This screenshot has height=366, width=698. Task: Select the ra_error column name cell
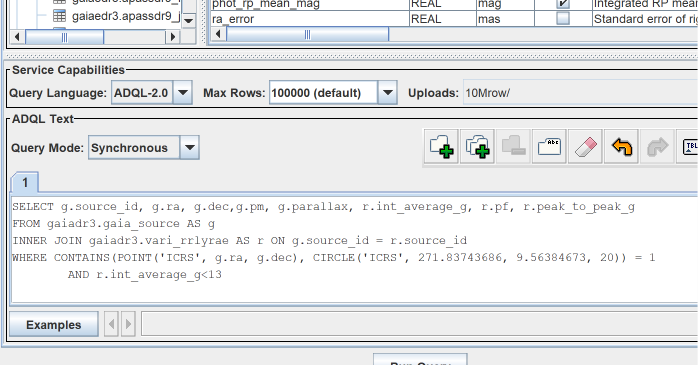click(309, 19)
